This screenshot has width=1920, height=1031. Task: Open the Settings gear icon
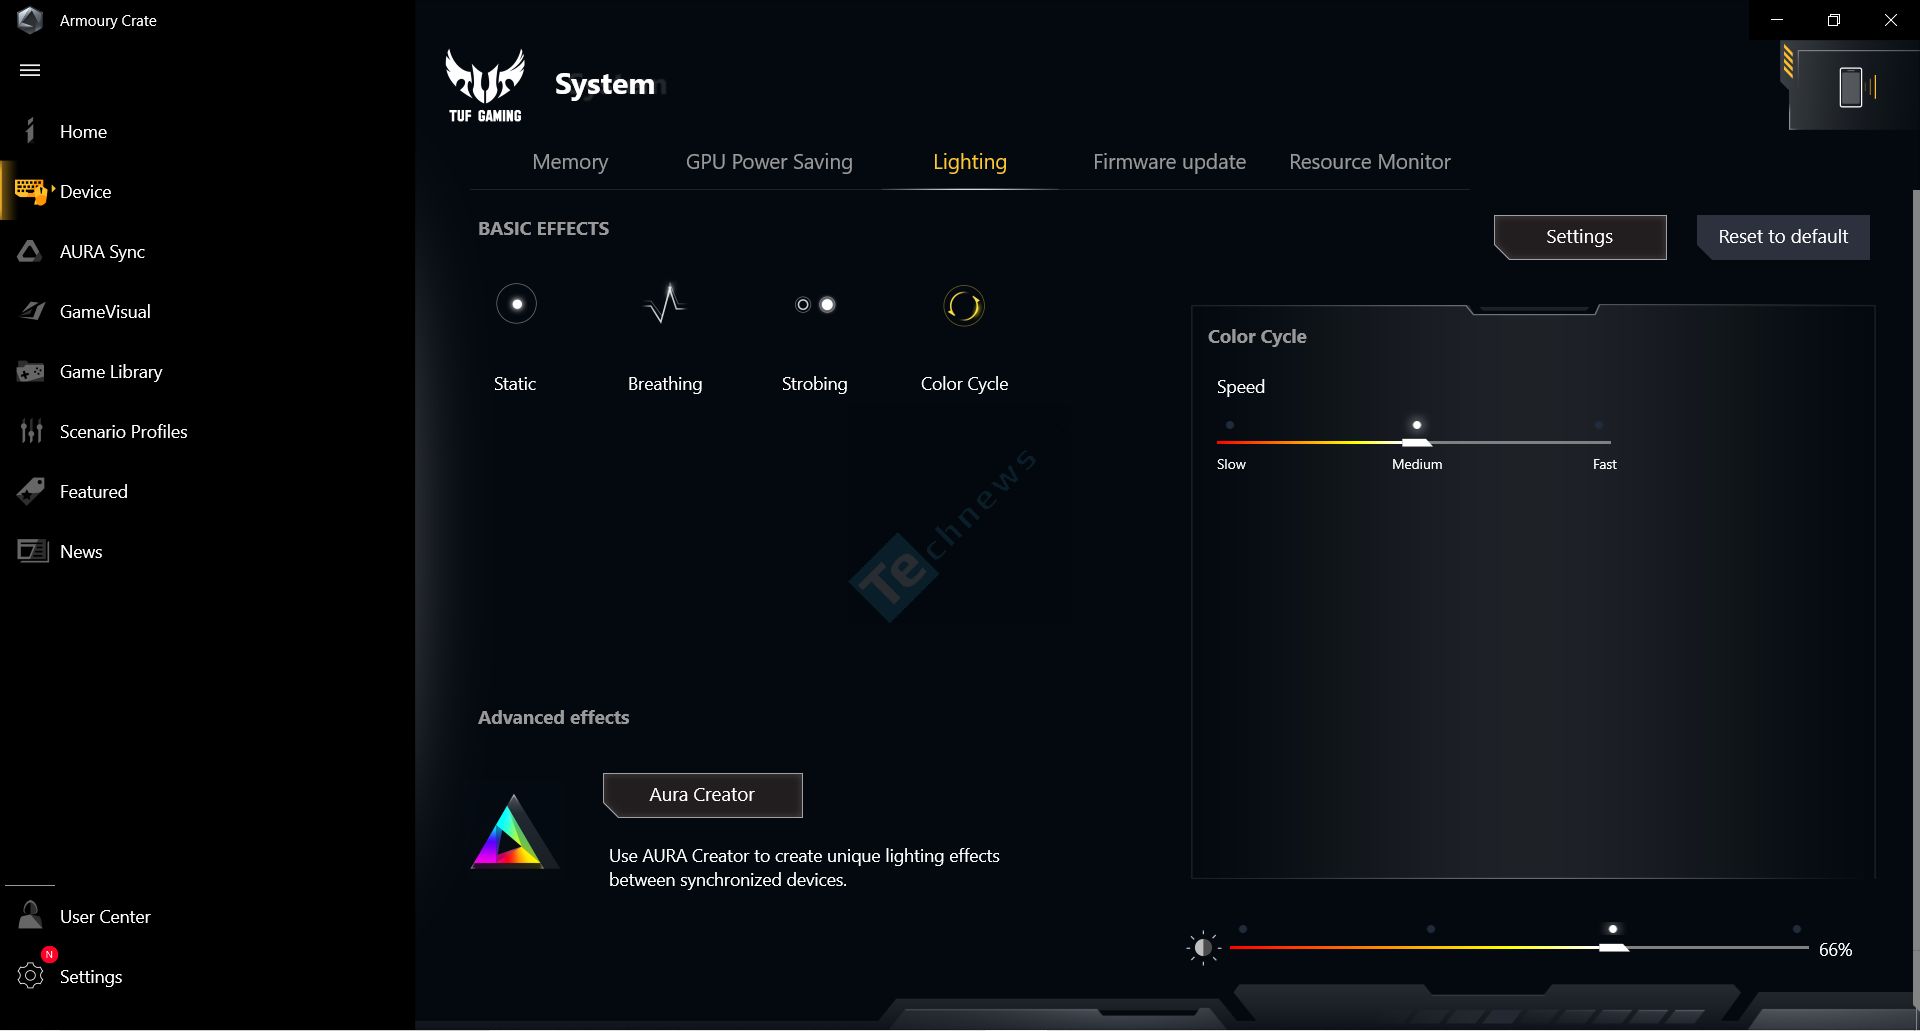(30, 976)
